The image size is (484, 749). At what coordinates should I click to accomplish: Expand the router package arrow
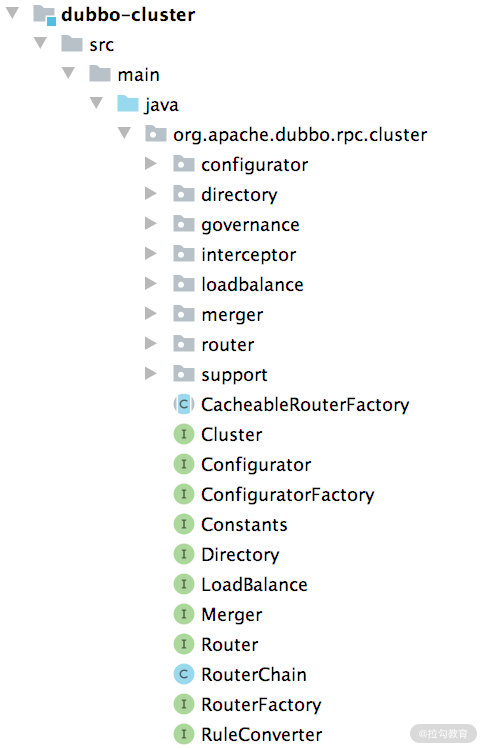(x=151, y=343)
